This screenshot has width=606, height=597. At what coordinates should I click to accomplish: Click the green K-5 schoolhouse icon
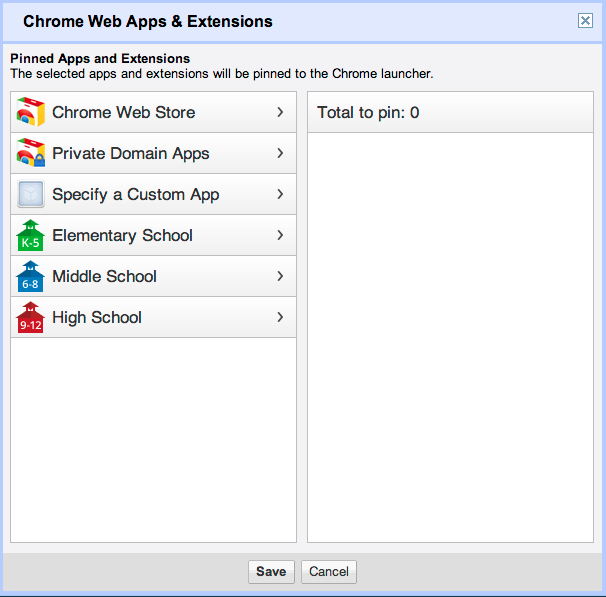click(x=30, y=236)
